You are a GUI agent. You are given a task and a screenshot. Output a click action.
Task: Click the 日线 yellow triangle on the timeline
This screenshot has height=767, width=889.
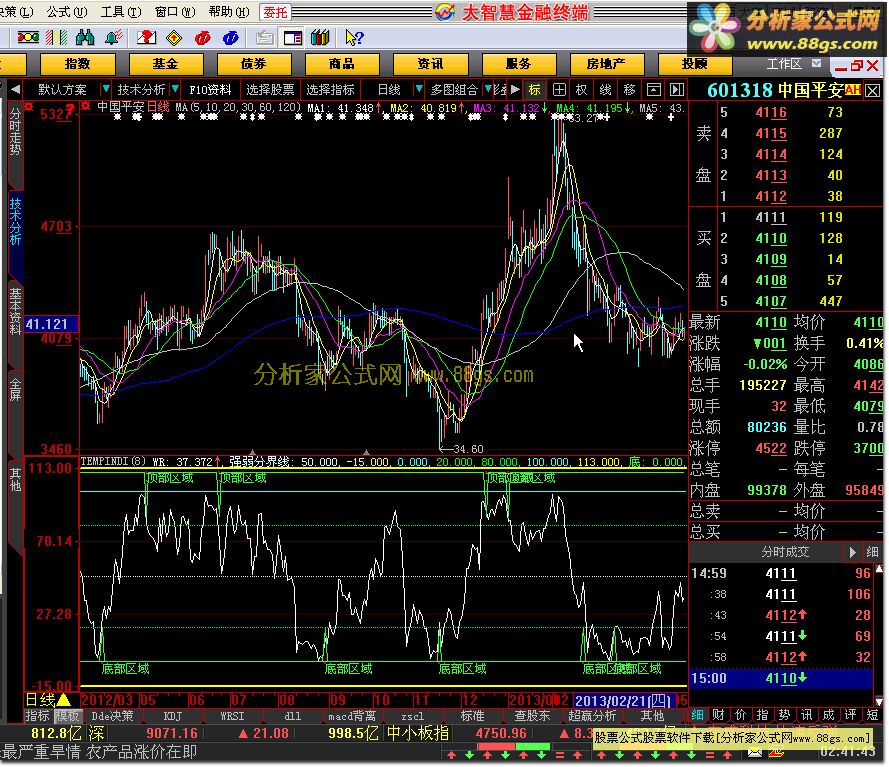[63, 700]
